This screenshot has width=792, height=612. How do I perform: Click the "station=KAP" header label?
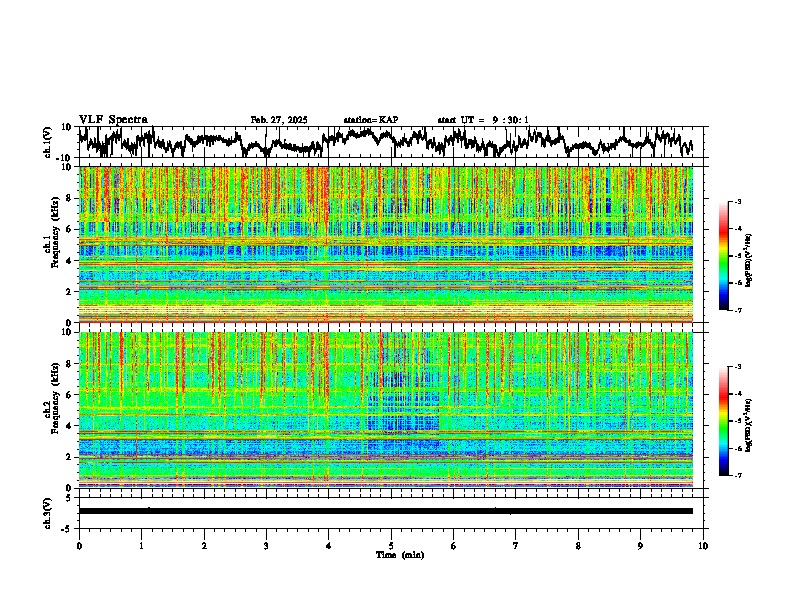pyautogui.click(x=370, y=120)
